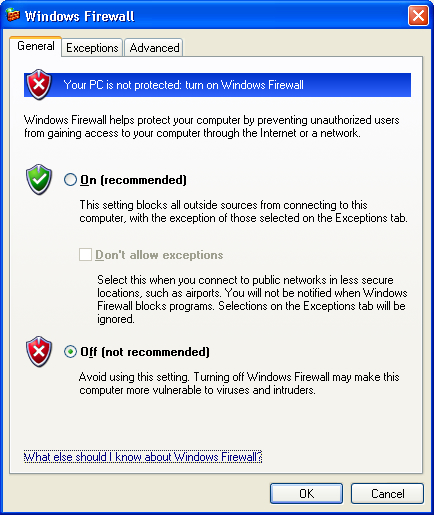This screenshot has width=434, height=515.
Task: Dismiss the dialog with Cancel
Action: tap(387, 493)
